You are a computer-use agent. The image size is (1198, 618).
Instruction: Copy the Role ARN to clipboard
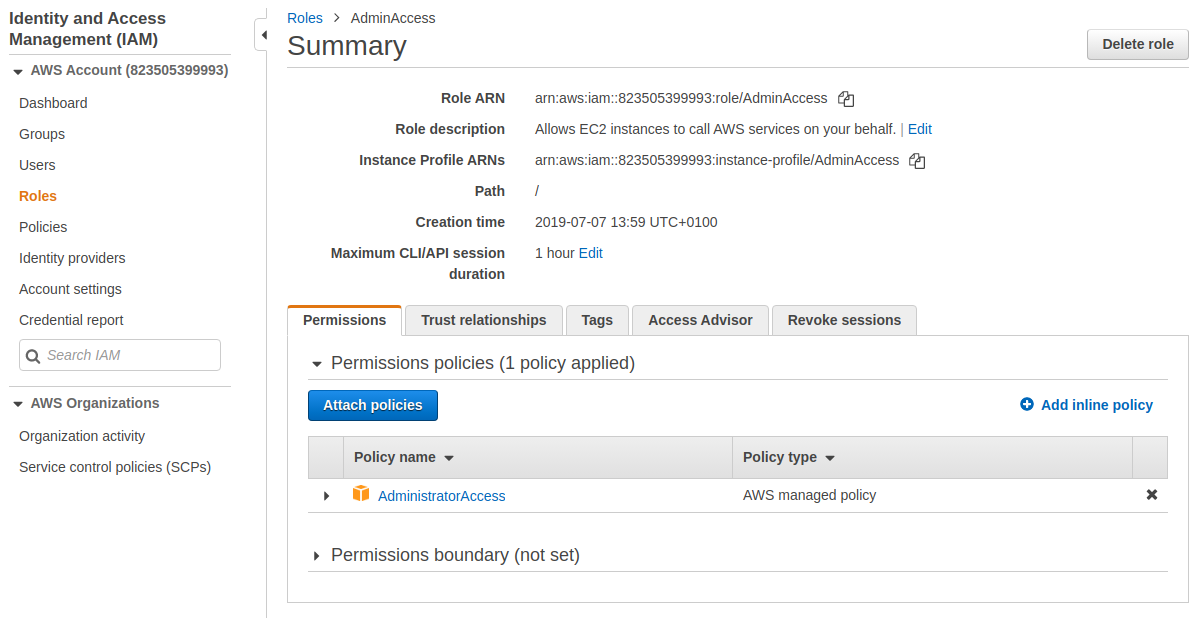point(846,99)
